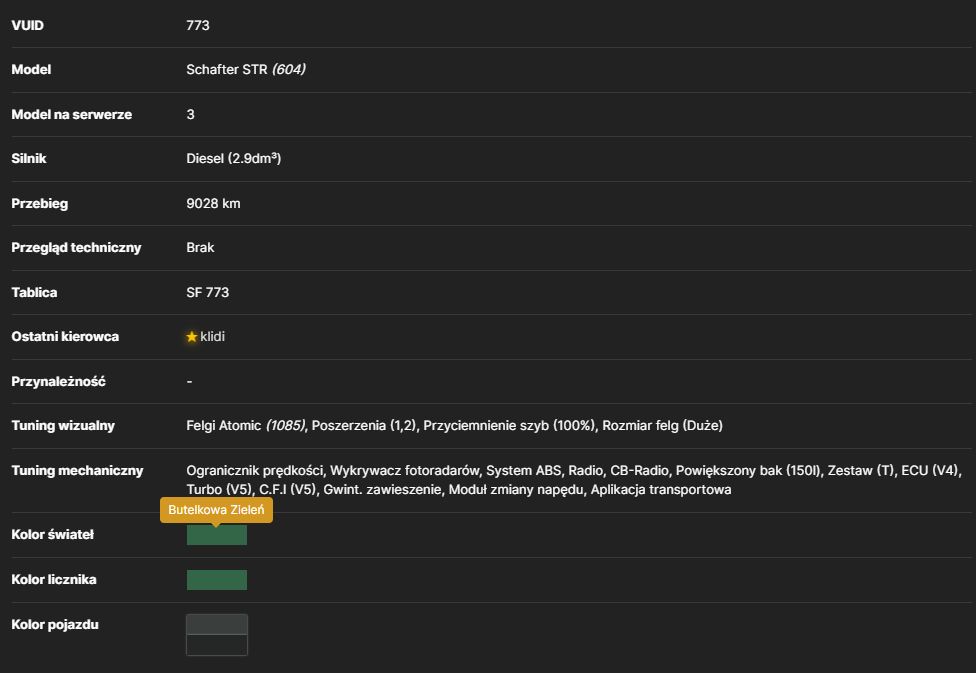Click the Rozmiar felg (Duże) entry
The width and height of the screenshot is (976, 673).
click(662, 426)
